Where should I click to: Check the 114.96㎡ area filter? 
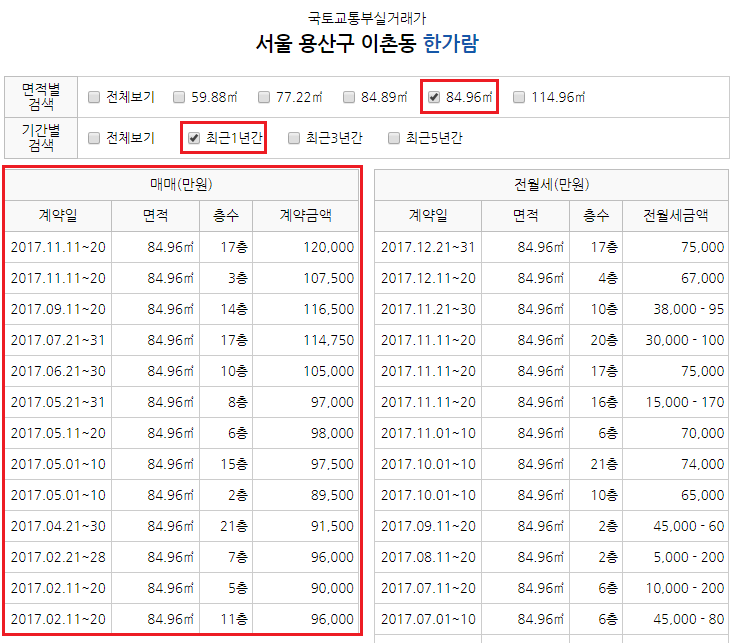click(519, 97)
